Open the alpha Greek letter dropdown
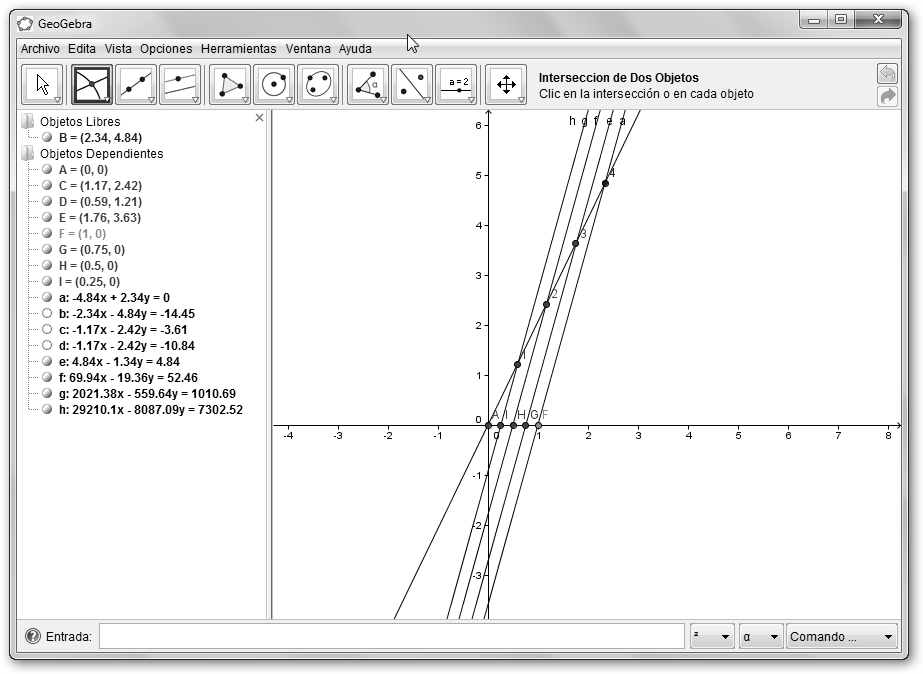 coord(759,636)
